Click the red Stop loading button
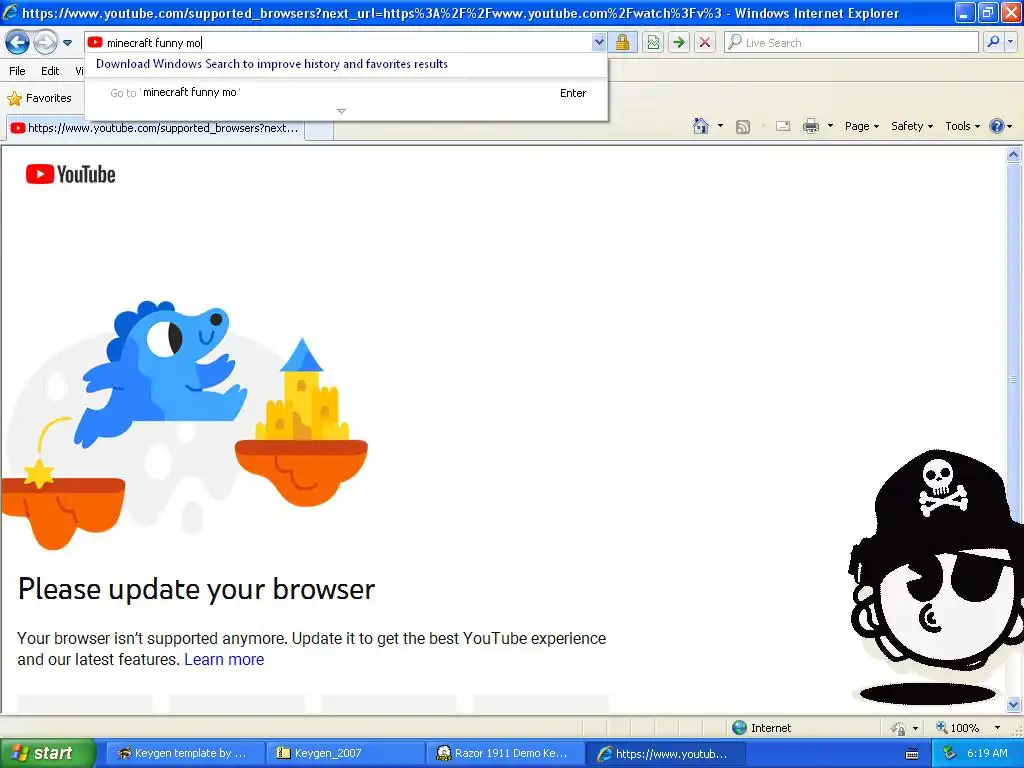Screen dimensions: 1024x768 pos(705,42)
